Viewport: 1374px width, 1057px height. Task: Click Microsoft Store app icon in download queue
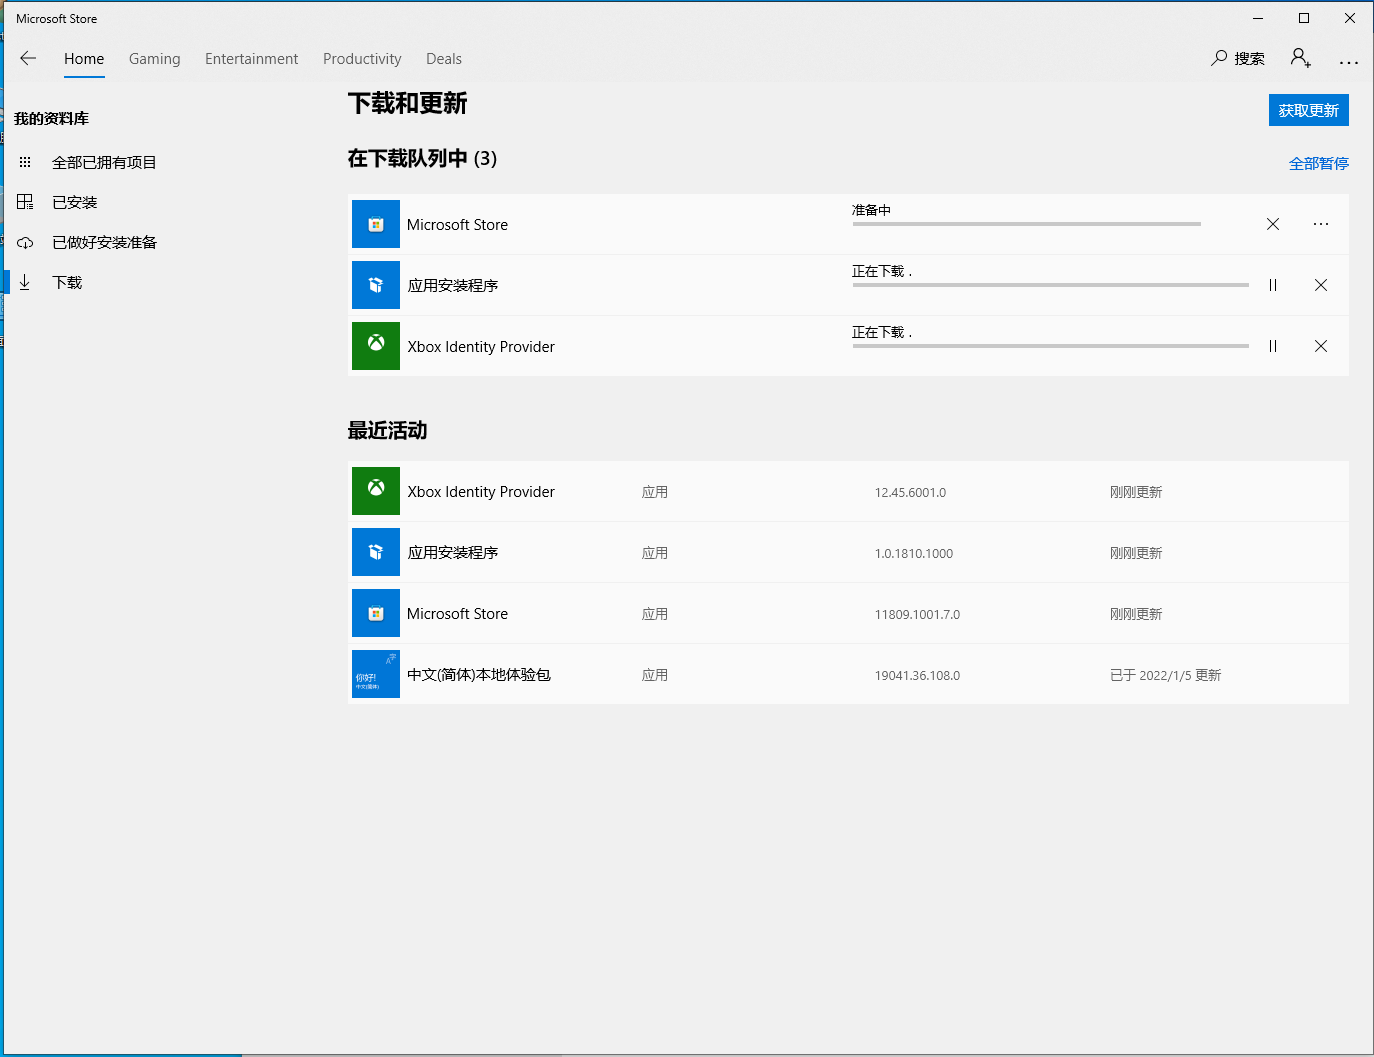376,224
